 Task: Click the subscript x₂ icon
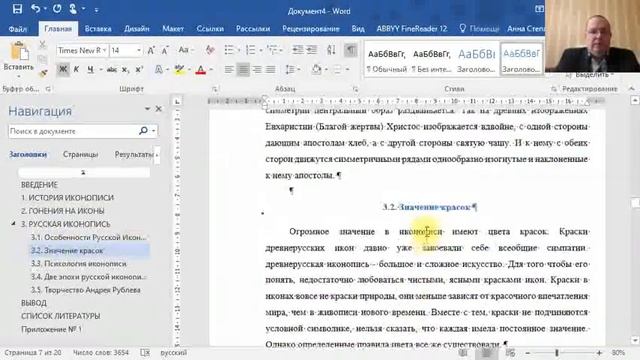(x=125, y=70)
